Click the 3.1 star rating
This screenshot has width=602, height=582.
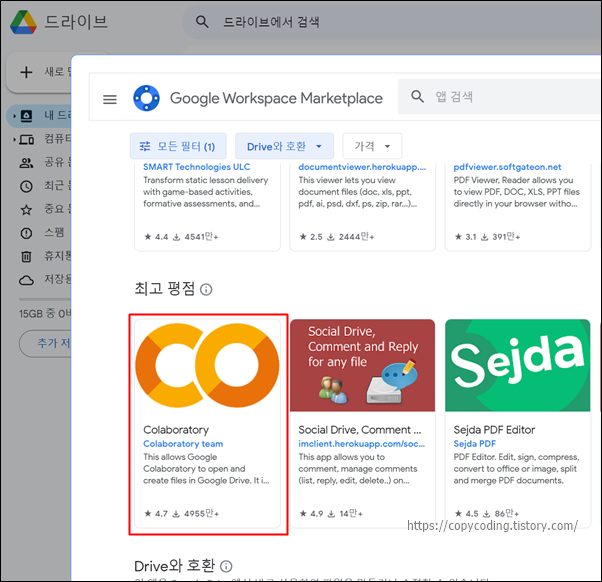[x=465, y=237]
